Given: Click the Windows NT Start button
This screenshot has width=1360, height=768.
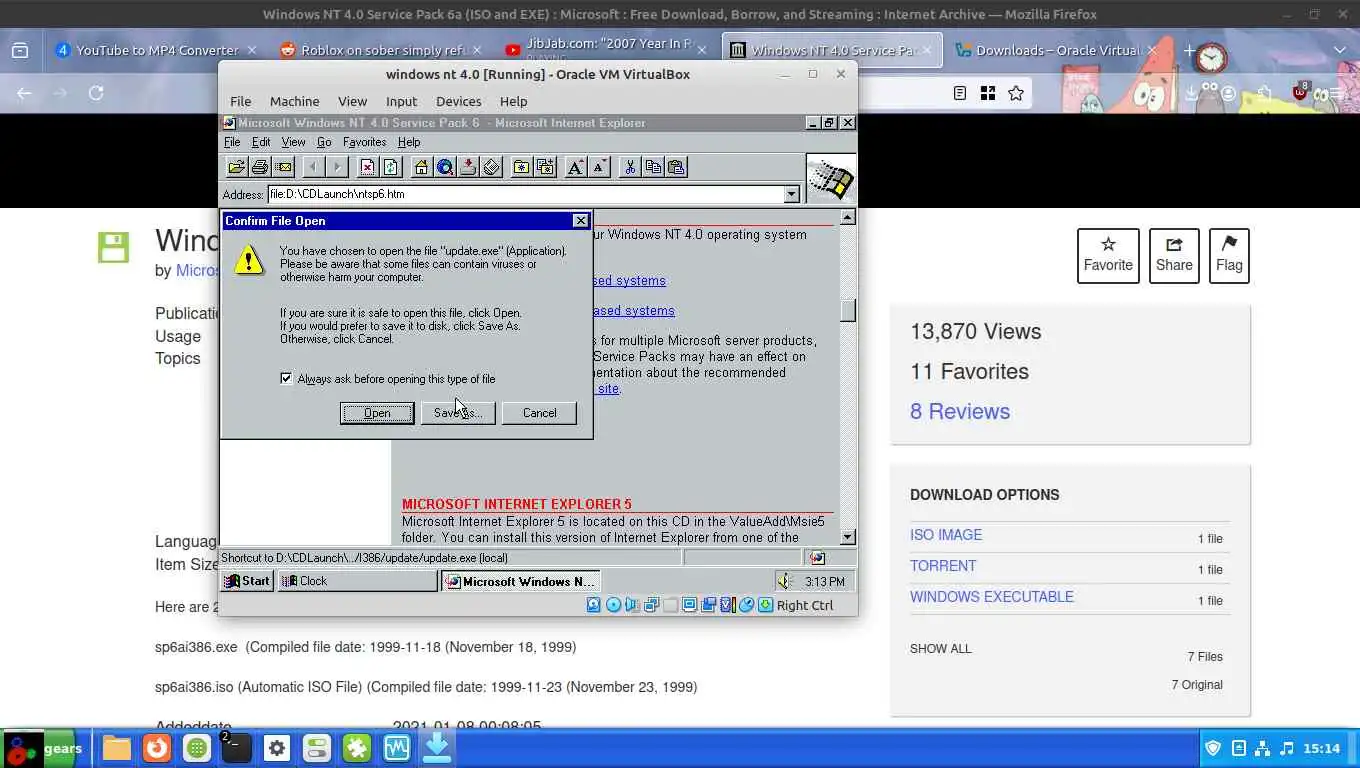Looking at the screenshot, I should click(247, 581).
